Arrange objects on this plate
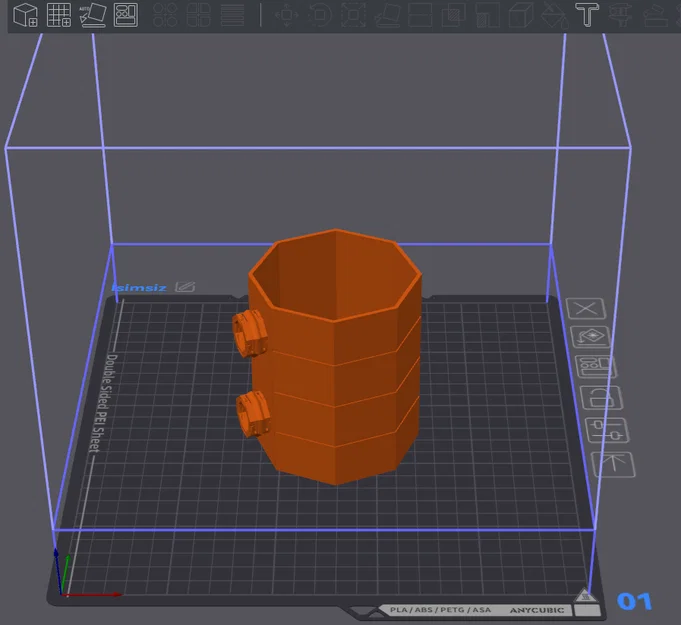 point(595,367)
